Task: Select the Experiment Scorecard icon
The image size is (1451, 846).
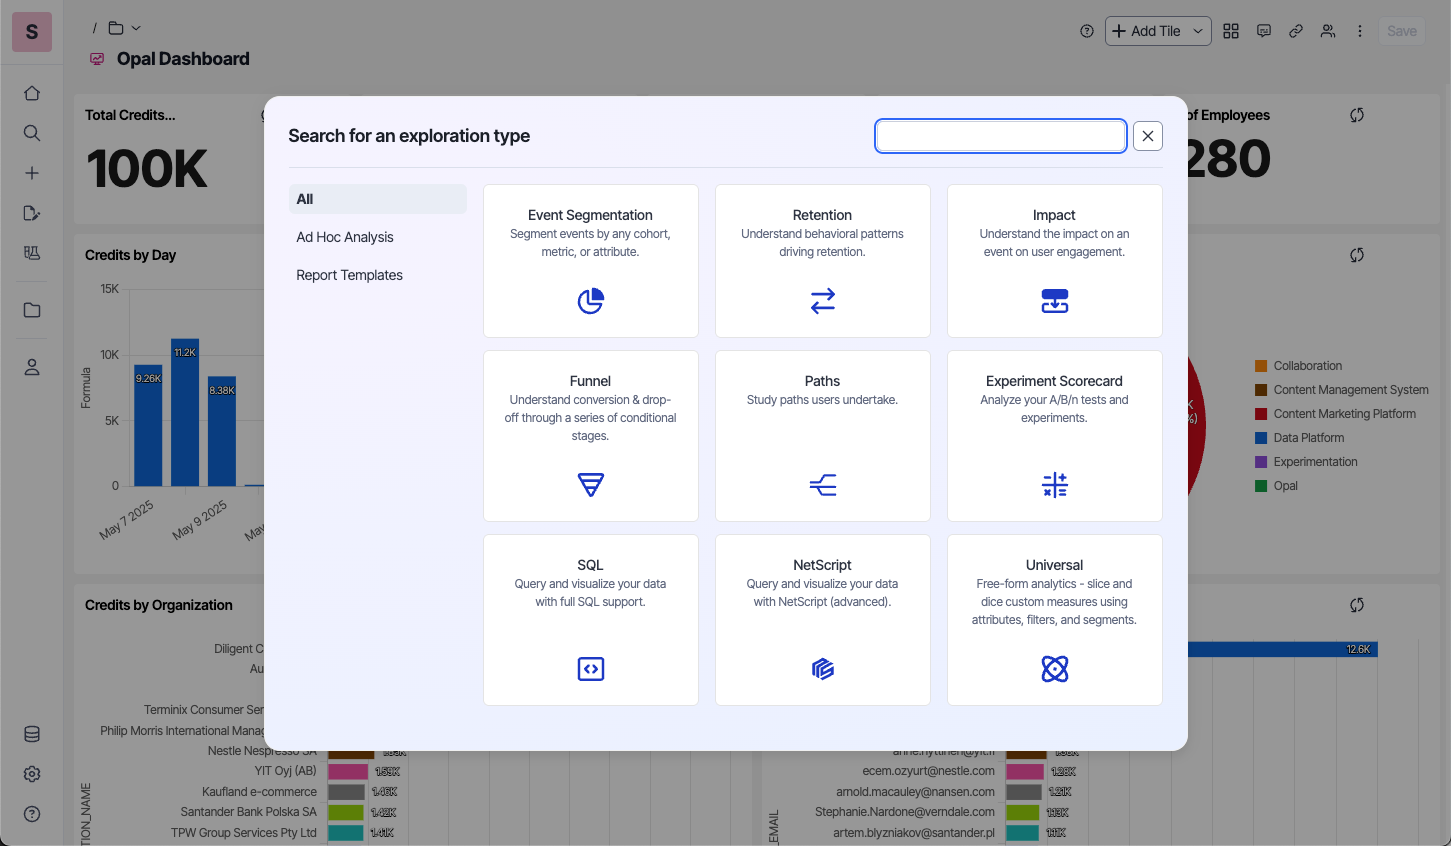Action: 1054,485
